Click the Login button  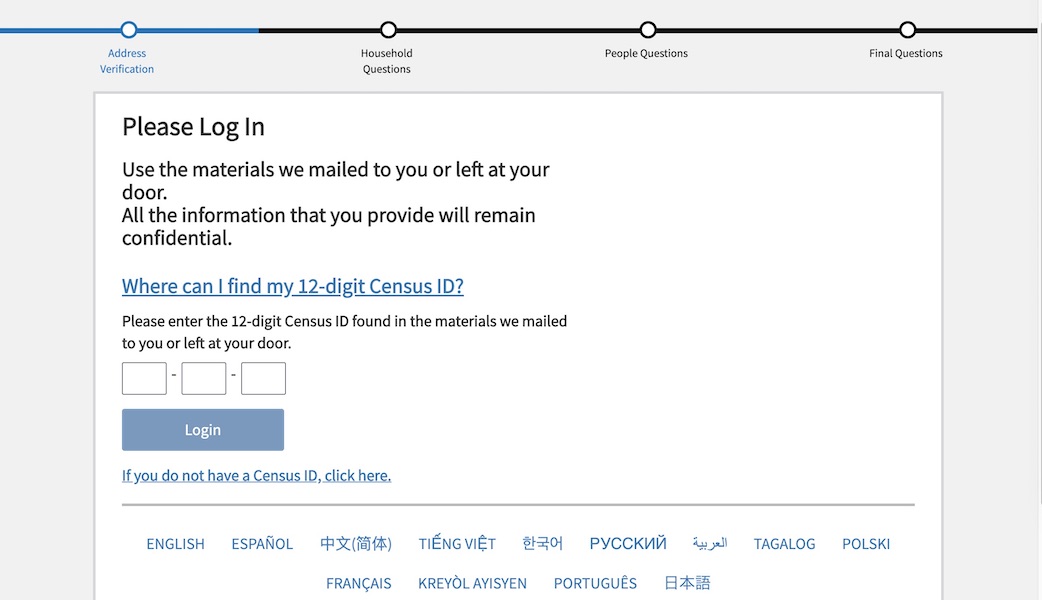203,430
